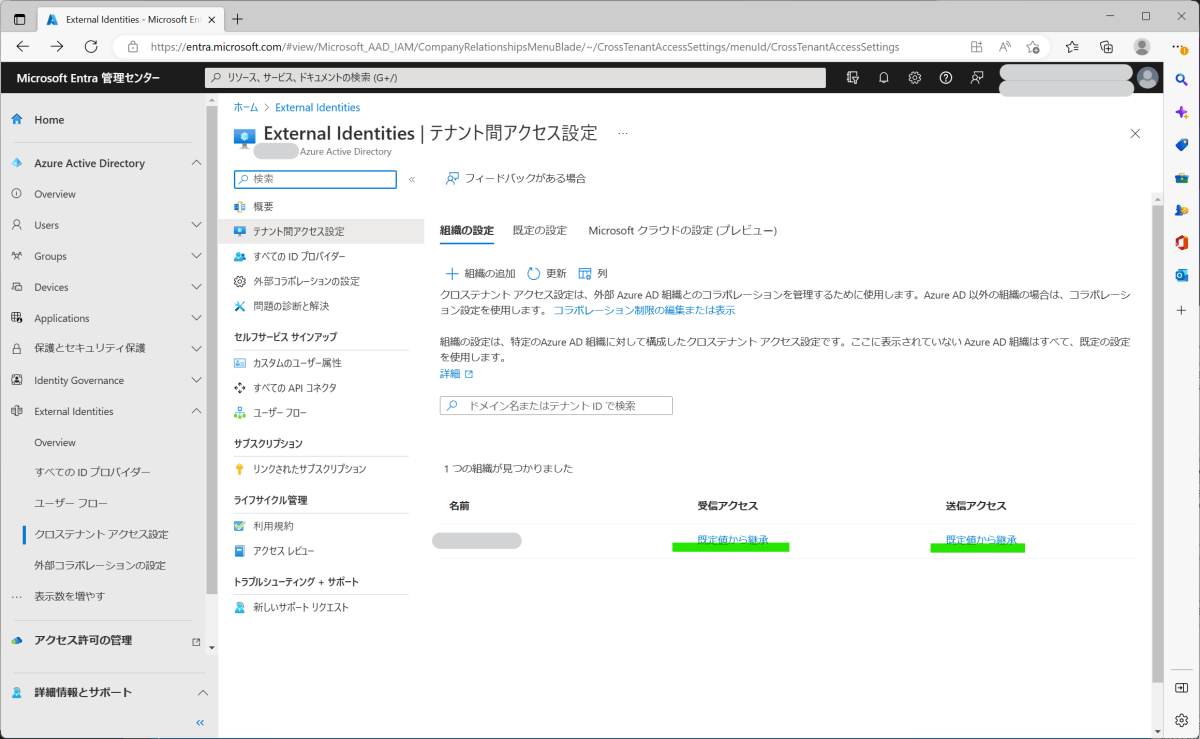
Task: Switch to 組織の設定 tab
Action: (x=467, y=231)
